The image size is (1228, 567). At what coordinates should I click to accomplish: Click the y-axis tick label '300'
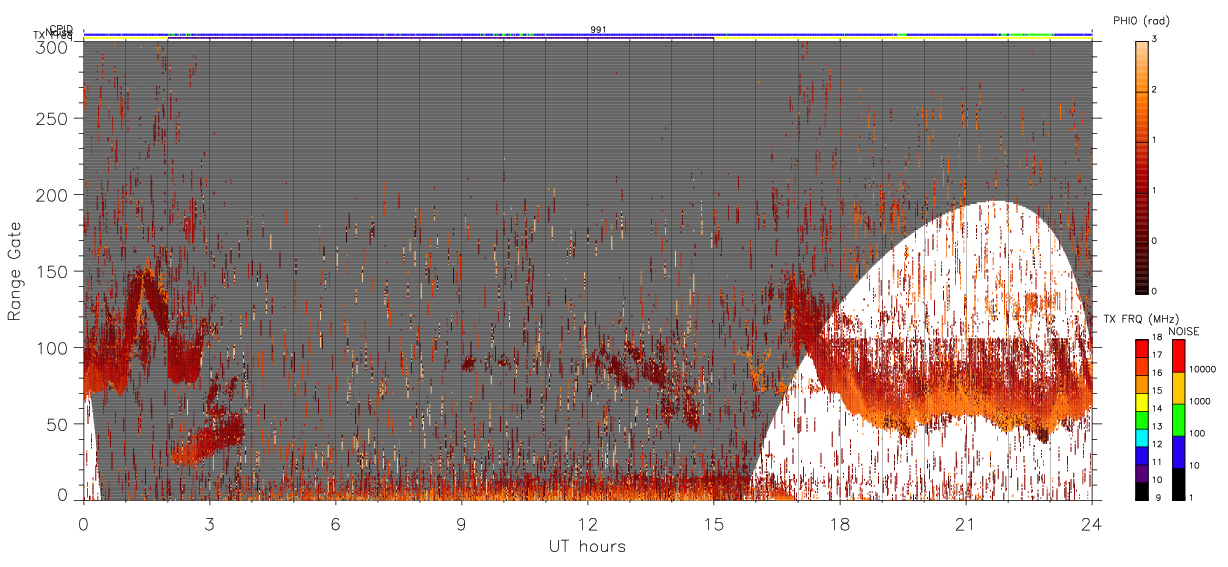click(x=52, y=46)
